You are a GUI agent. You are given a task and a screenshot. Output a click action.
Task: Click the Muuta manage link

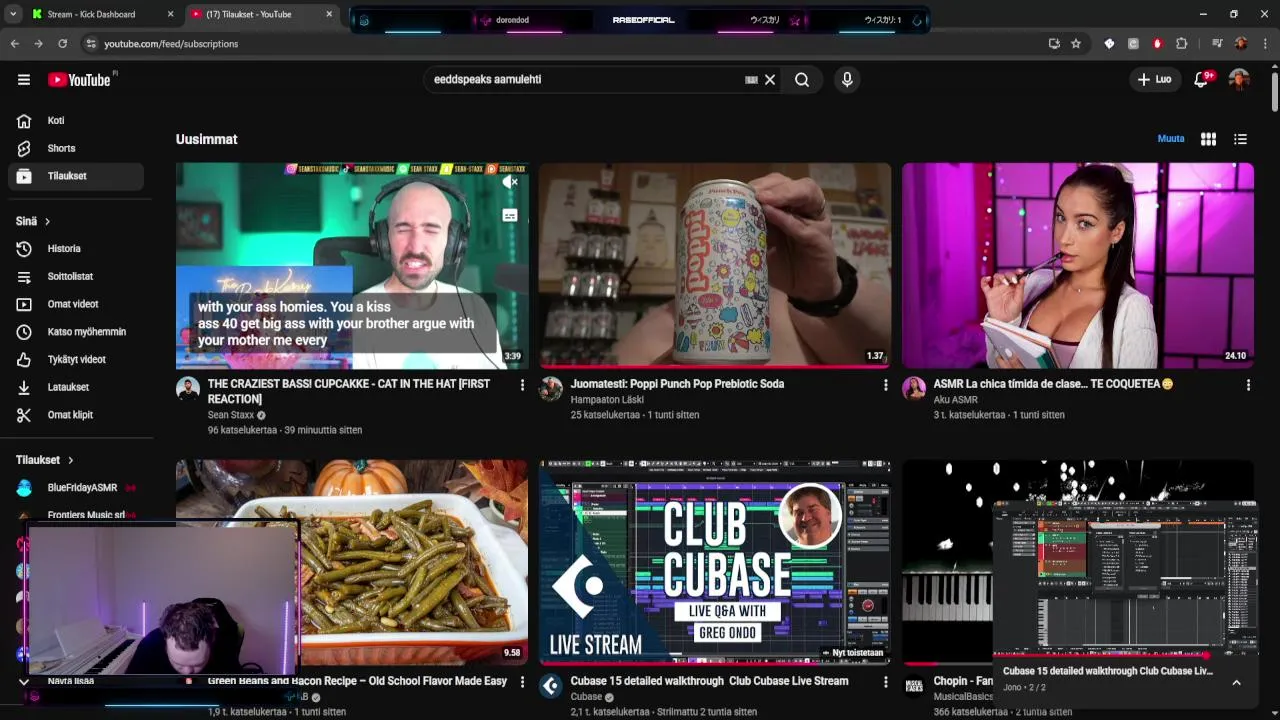(1171, 139)
